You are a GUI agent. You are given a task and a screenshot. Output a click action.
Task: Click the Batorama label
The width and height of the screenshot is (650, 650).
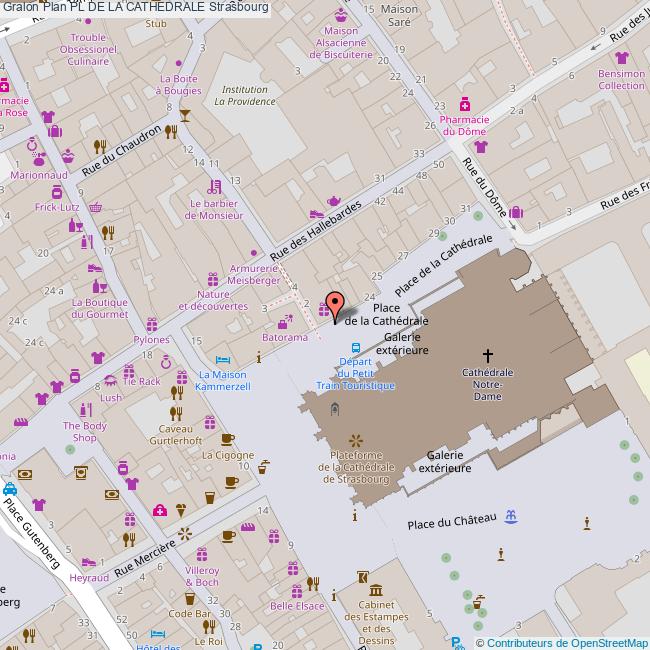[285, 338]
